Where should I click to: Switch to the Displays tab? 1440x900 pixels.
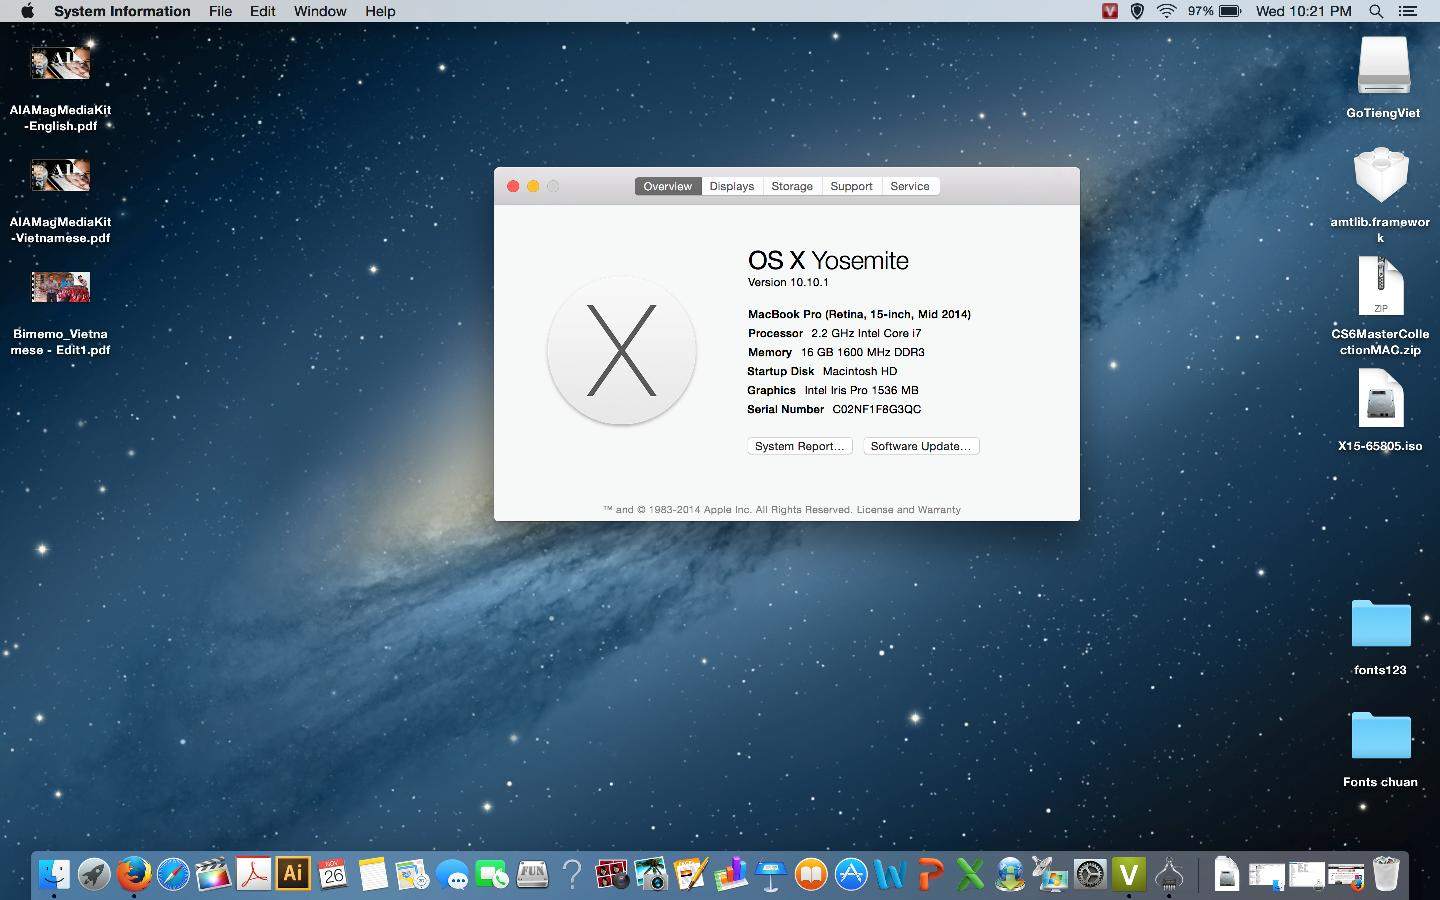click(732, 186)
